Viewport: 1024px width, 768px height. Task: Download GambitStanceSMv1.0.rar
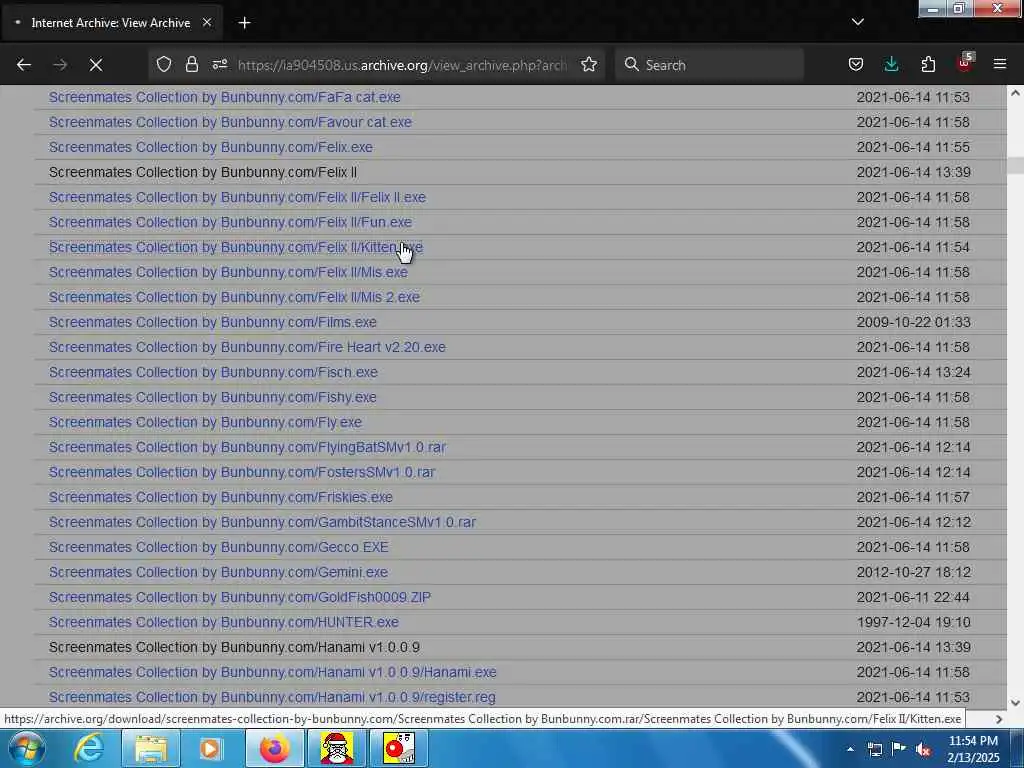pos(263,522)
